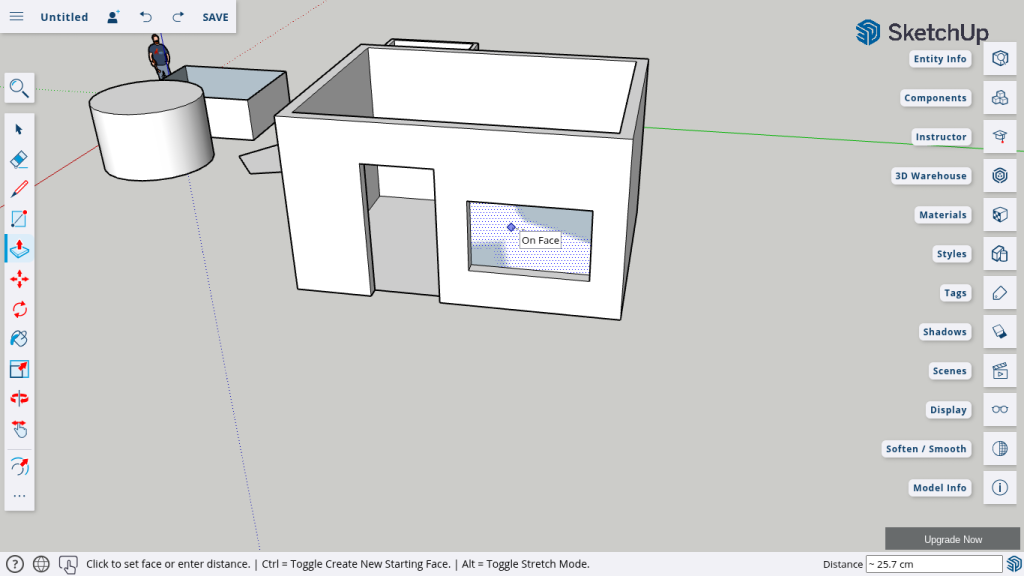Select the Paint Bucket tool
Image resolution: width=1024 pixels, height=576 pixels.
click(x=19, y=339)
